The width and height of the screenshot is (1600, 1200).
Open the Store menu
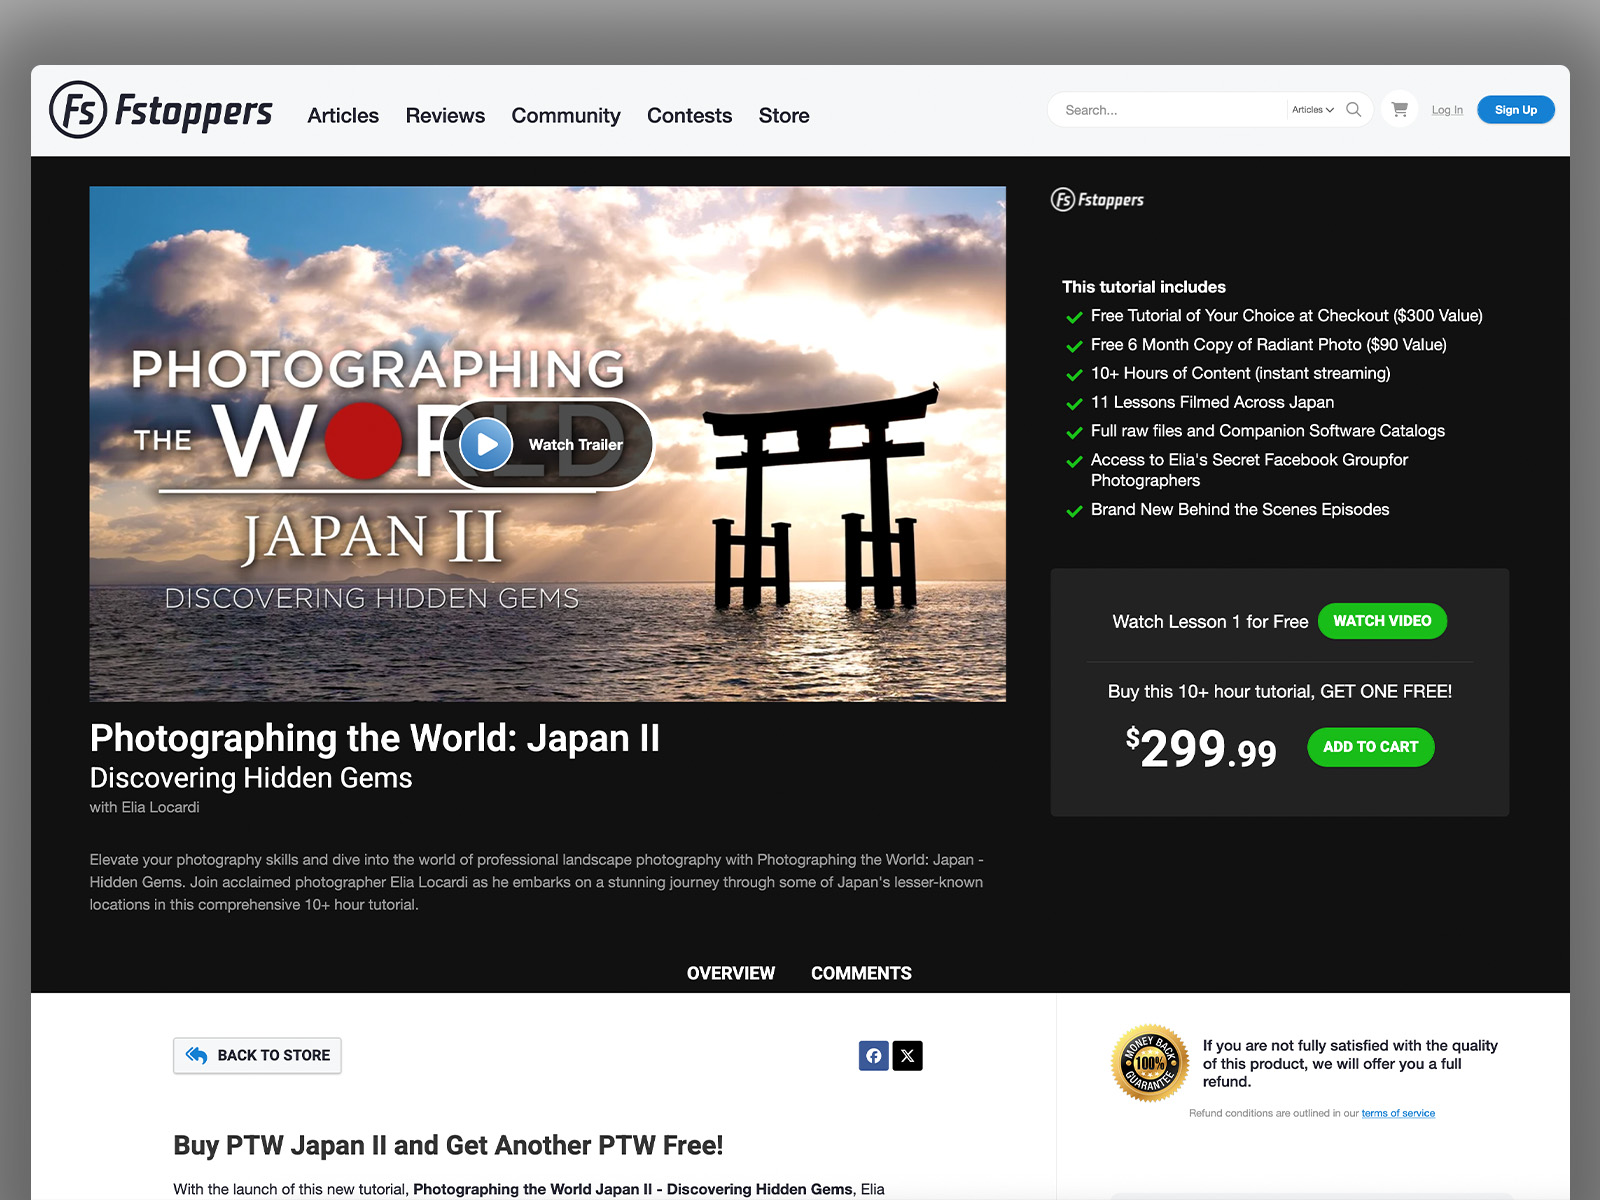tap(784, 116)
